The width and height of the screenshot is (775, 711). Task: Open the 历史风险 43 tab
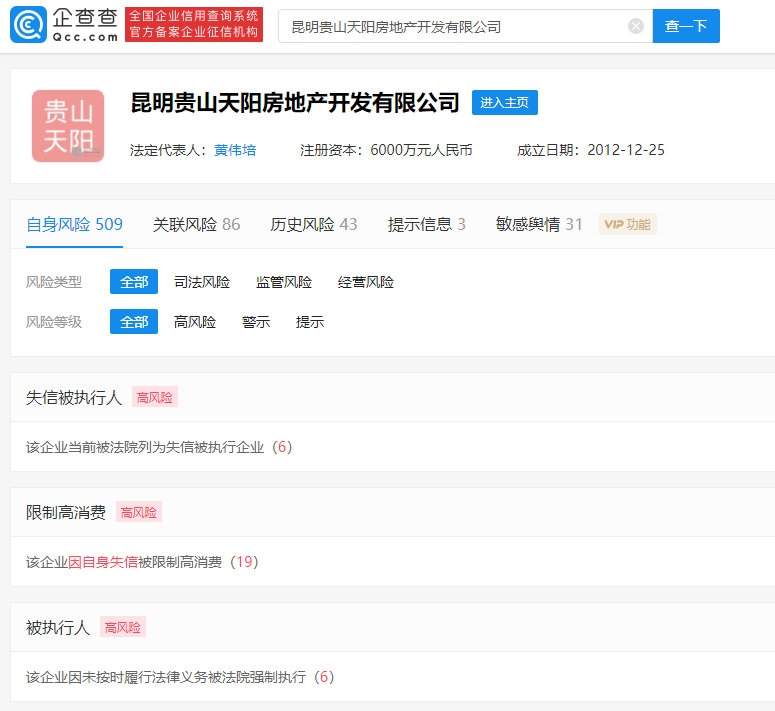click(x=314, y=224)
